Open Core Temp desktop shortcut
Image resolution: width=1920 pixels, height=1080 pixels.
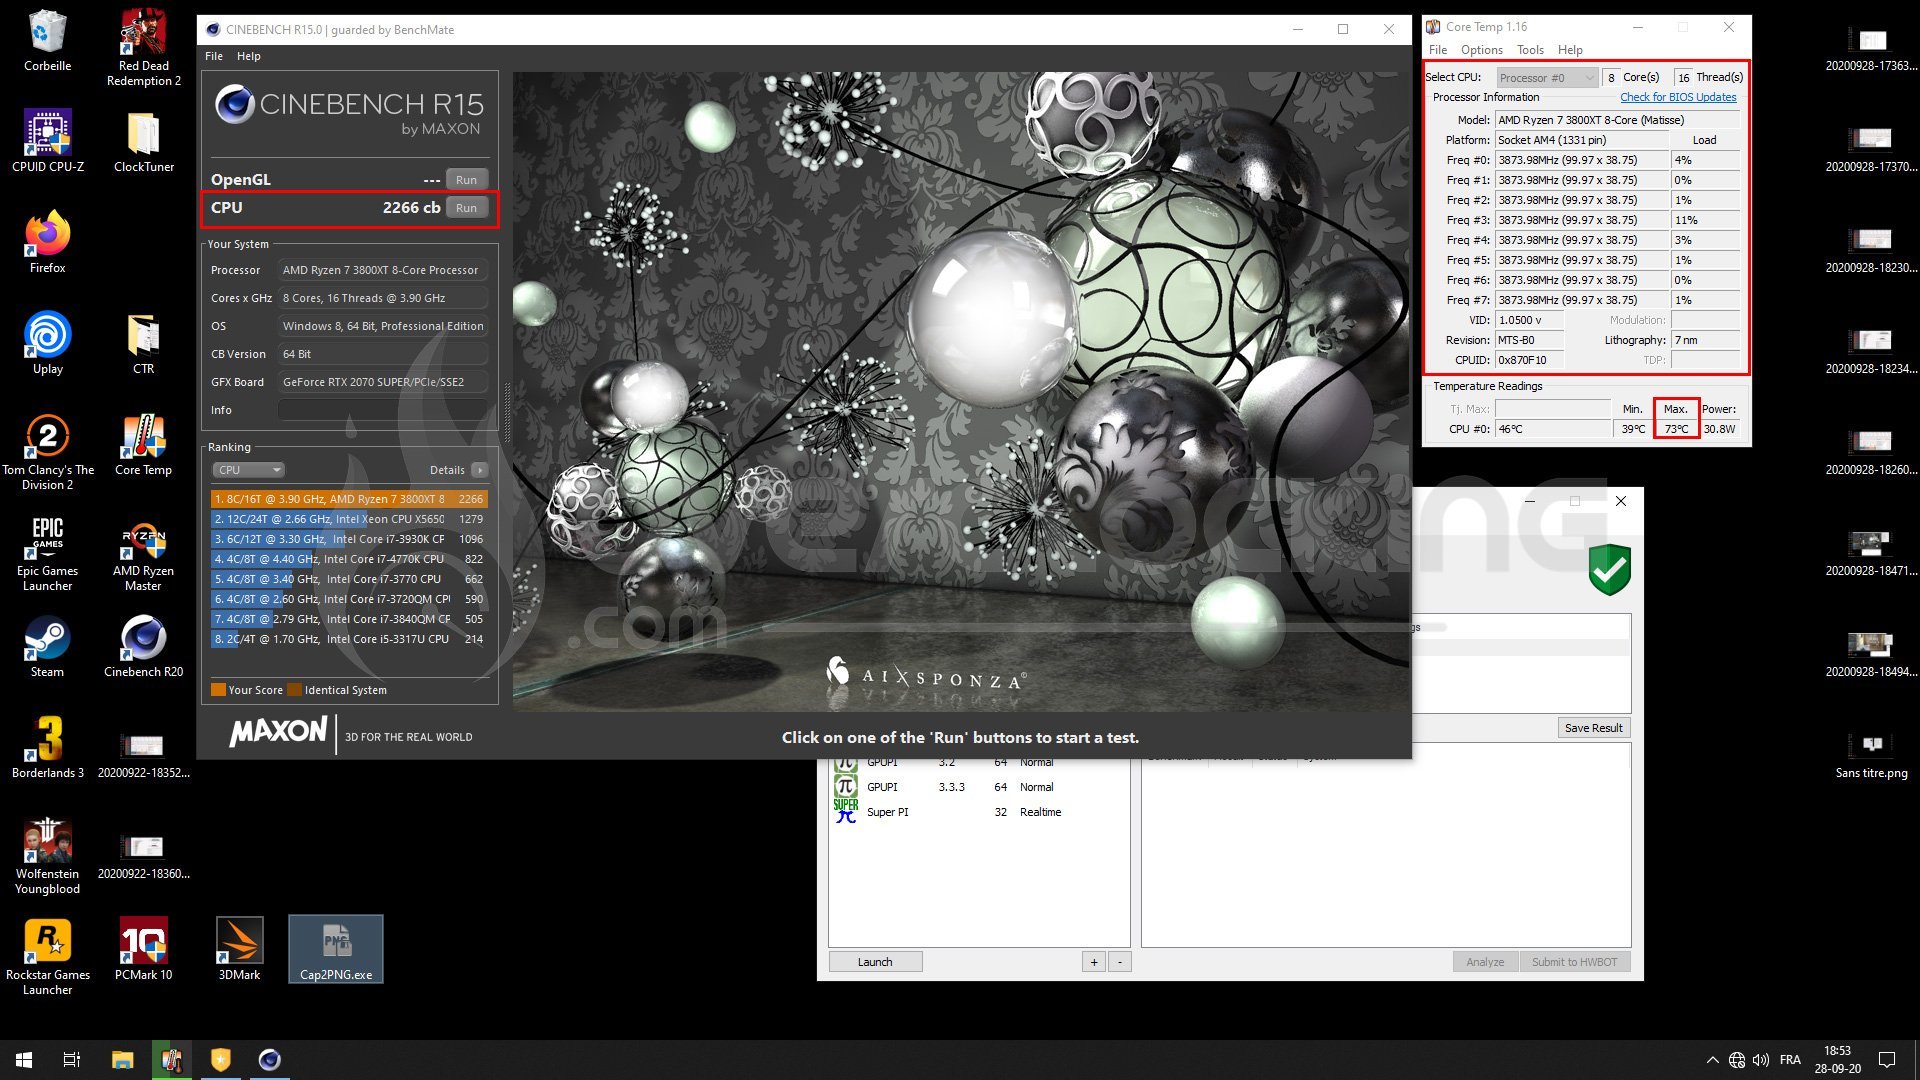coord(144,445)
